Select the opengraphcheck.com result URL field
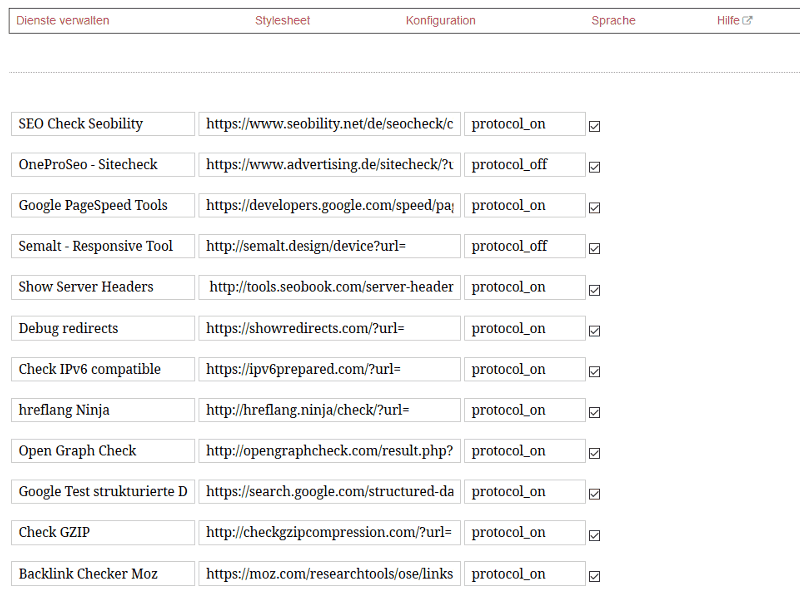 (x=330, y=451)
